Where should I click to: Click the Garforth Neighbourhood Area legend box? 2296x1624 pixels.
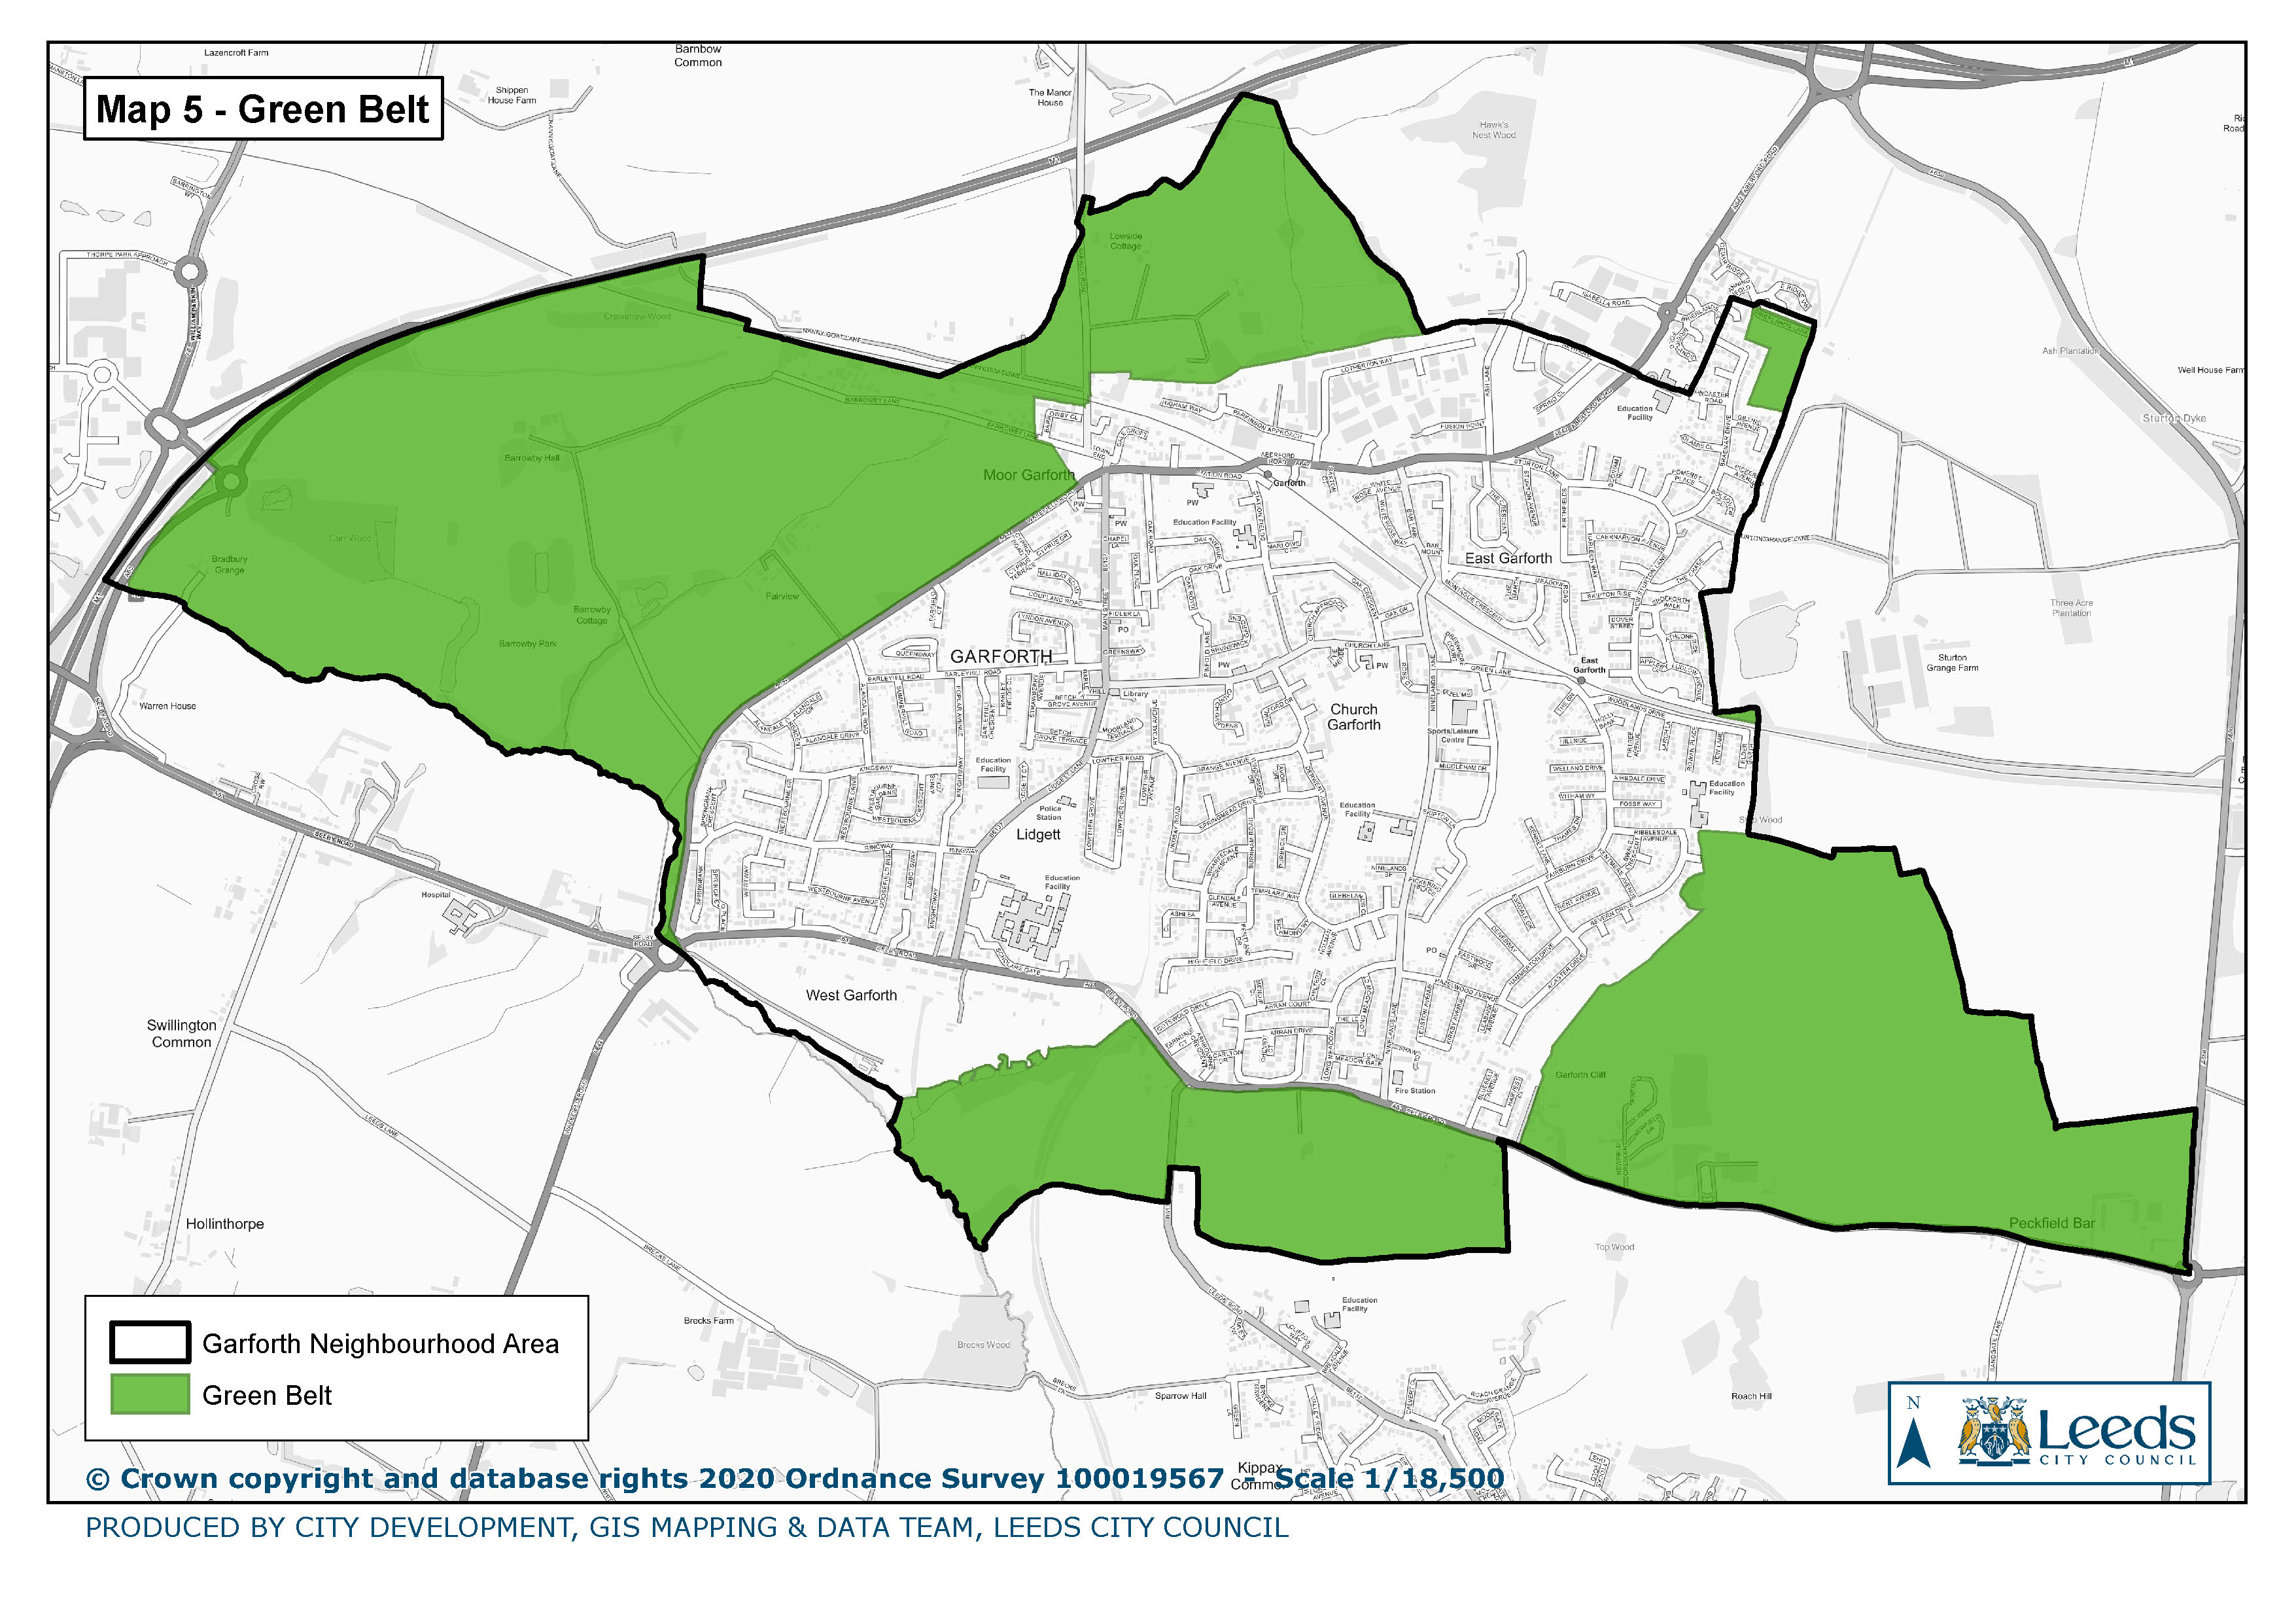point(150,1343)
